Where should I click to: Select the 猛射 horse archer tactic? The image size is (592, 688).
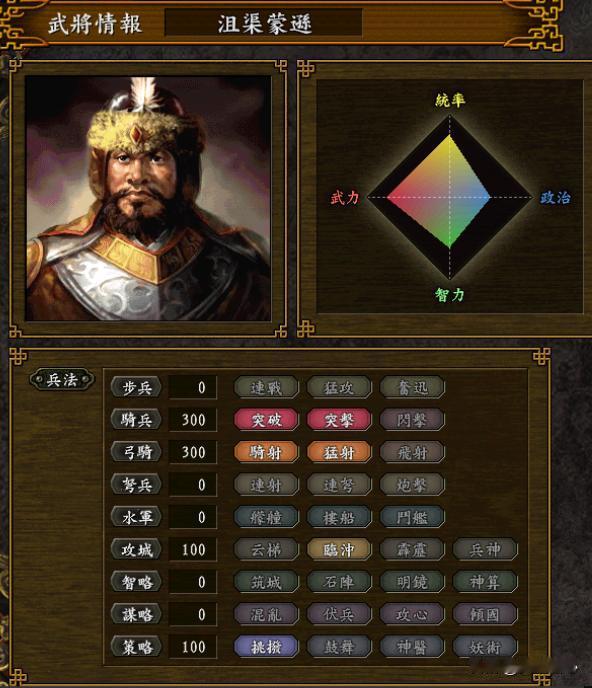pos(339,452)
